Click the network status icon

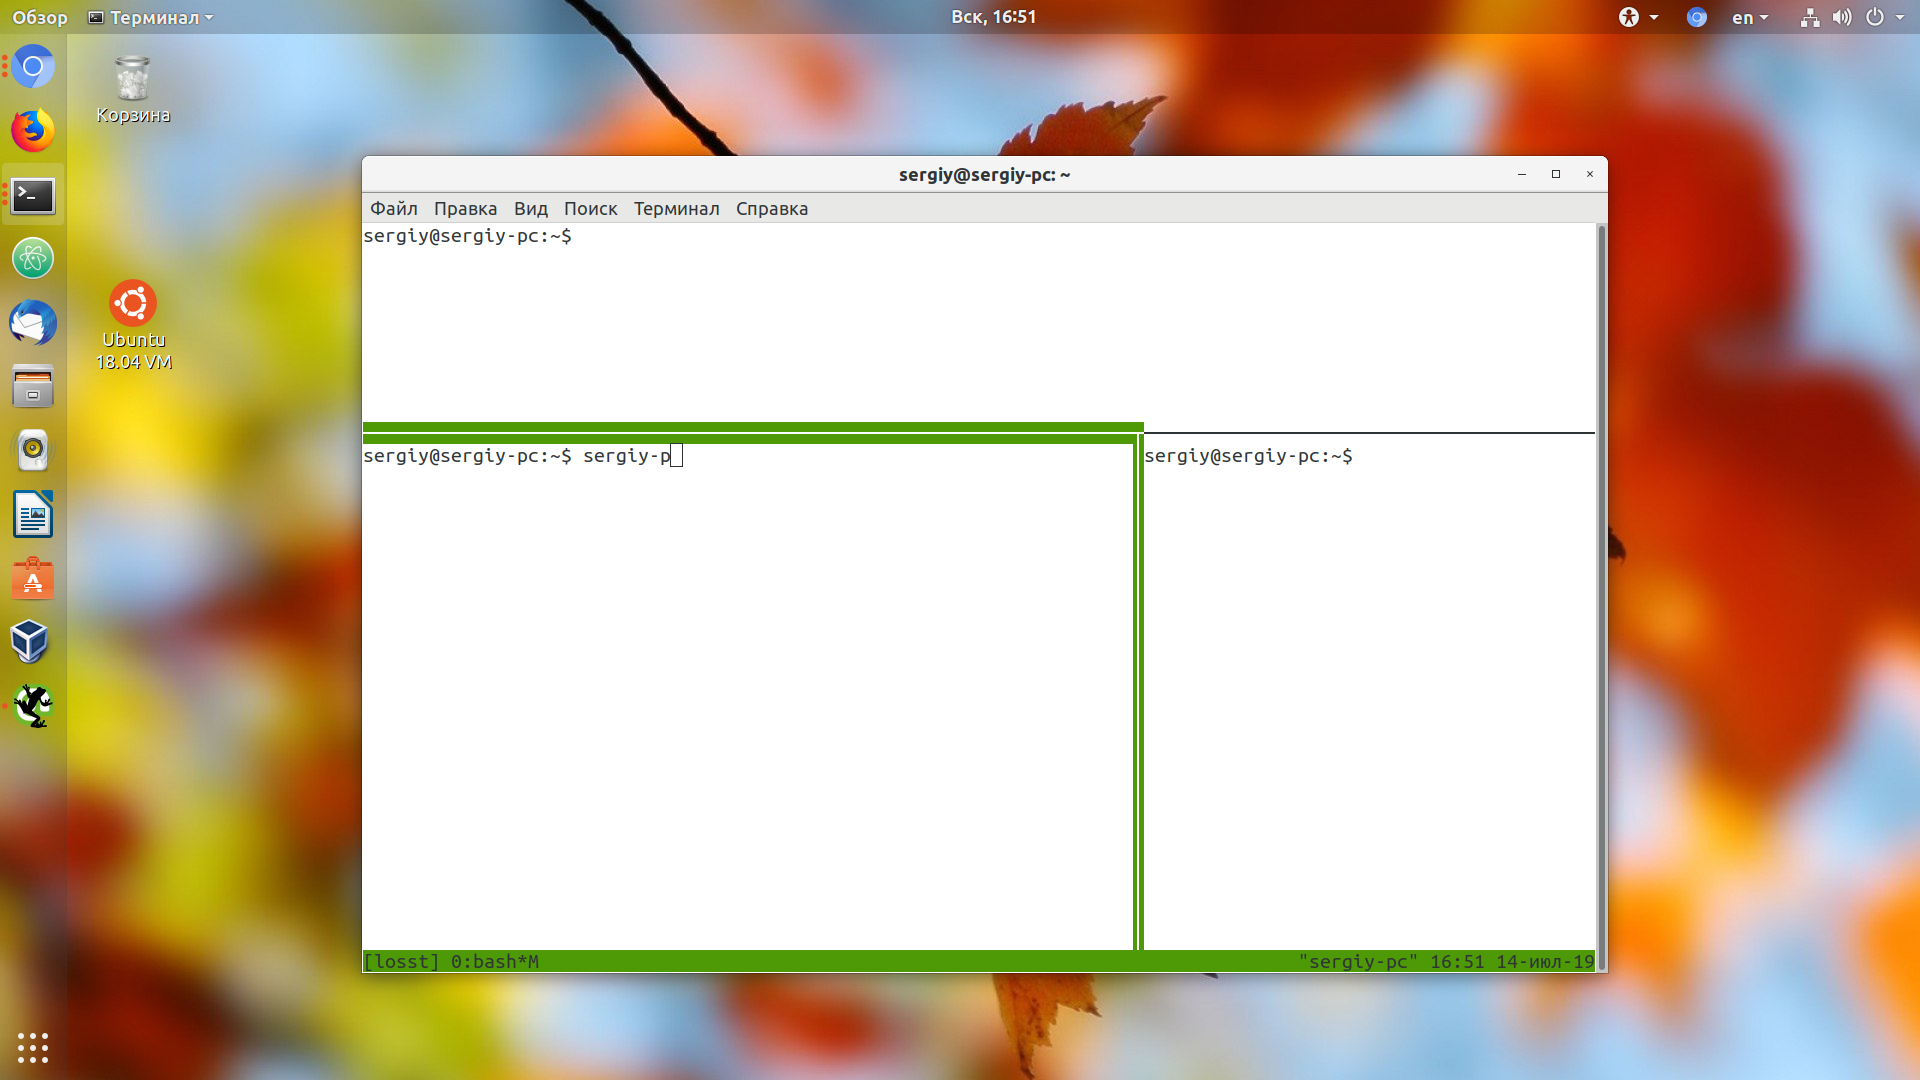pos(1809,17)
